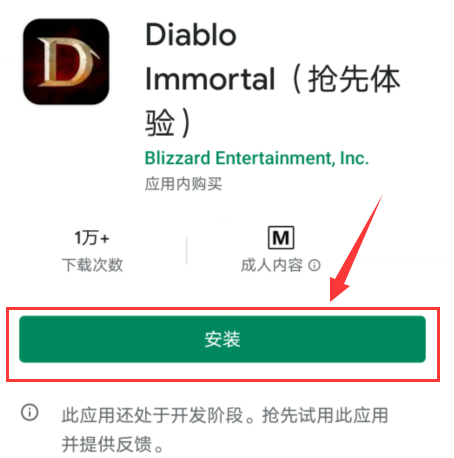Open info icon beside 成人内容

point(314,265)
